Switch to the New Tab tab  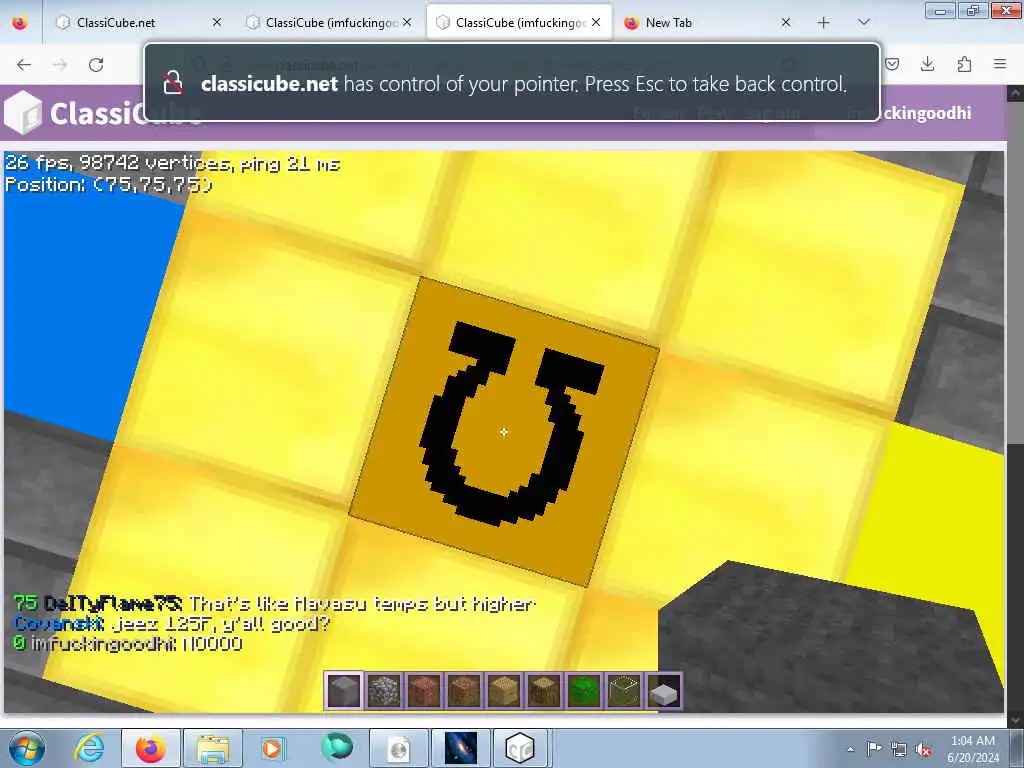pos(707,23)
